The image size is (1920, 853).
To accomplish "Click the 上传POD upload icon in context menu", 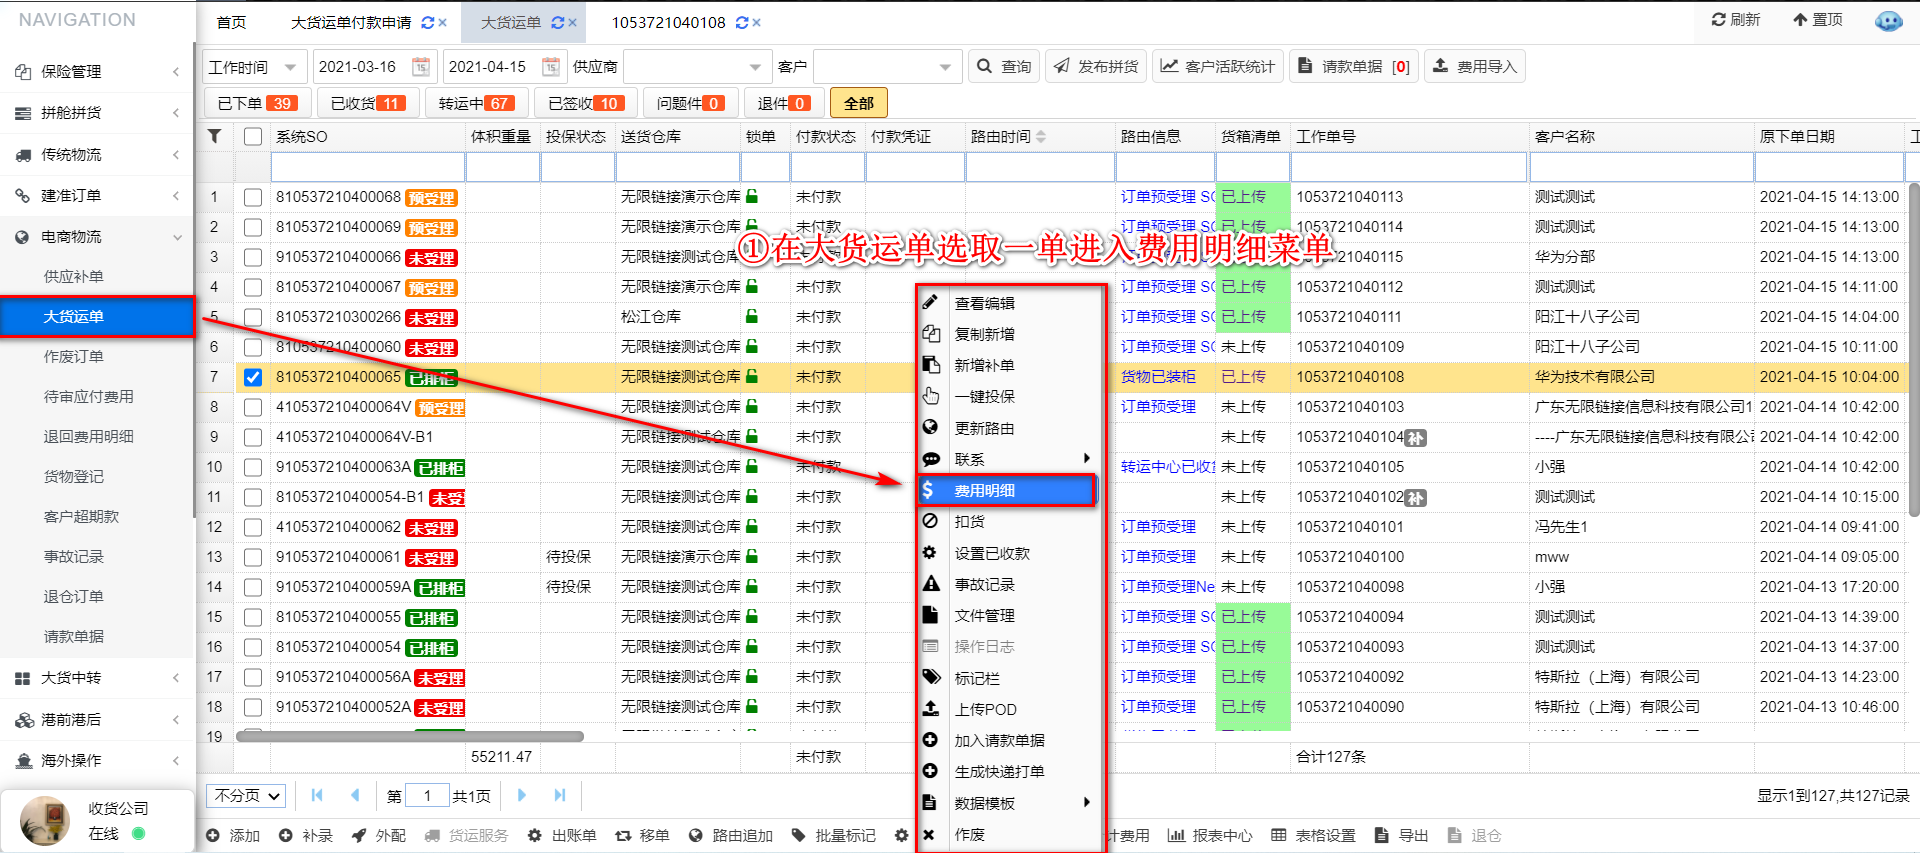I will (x=931, y=709).
